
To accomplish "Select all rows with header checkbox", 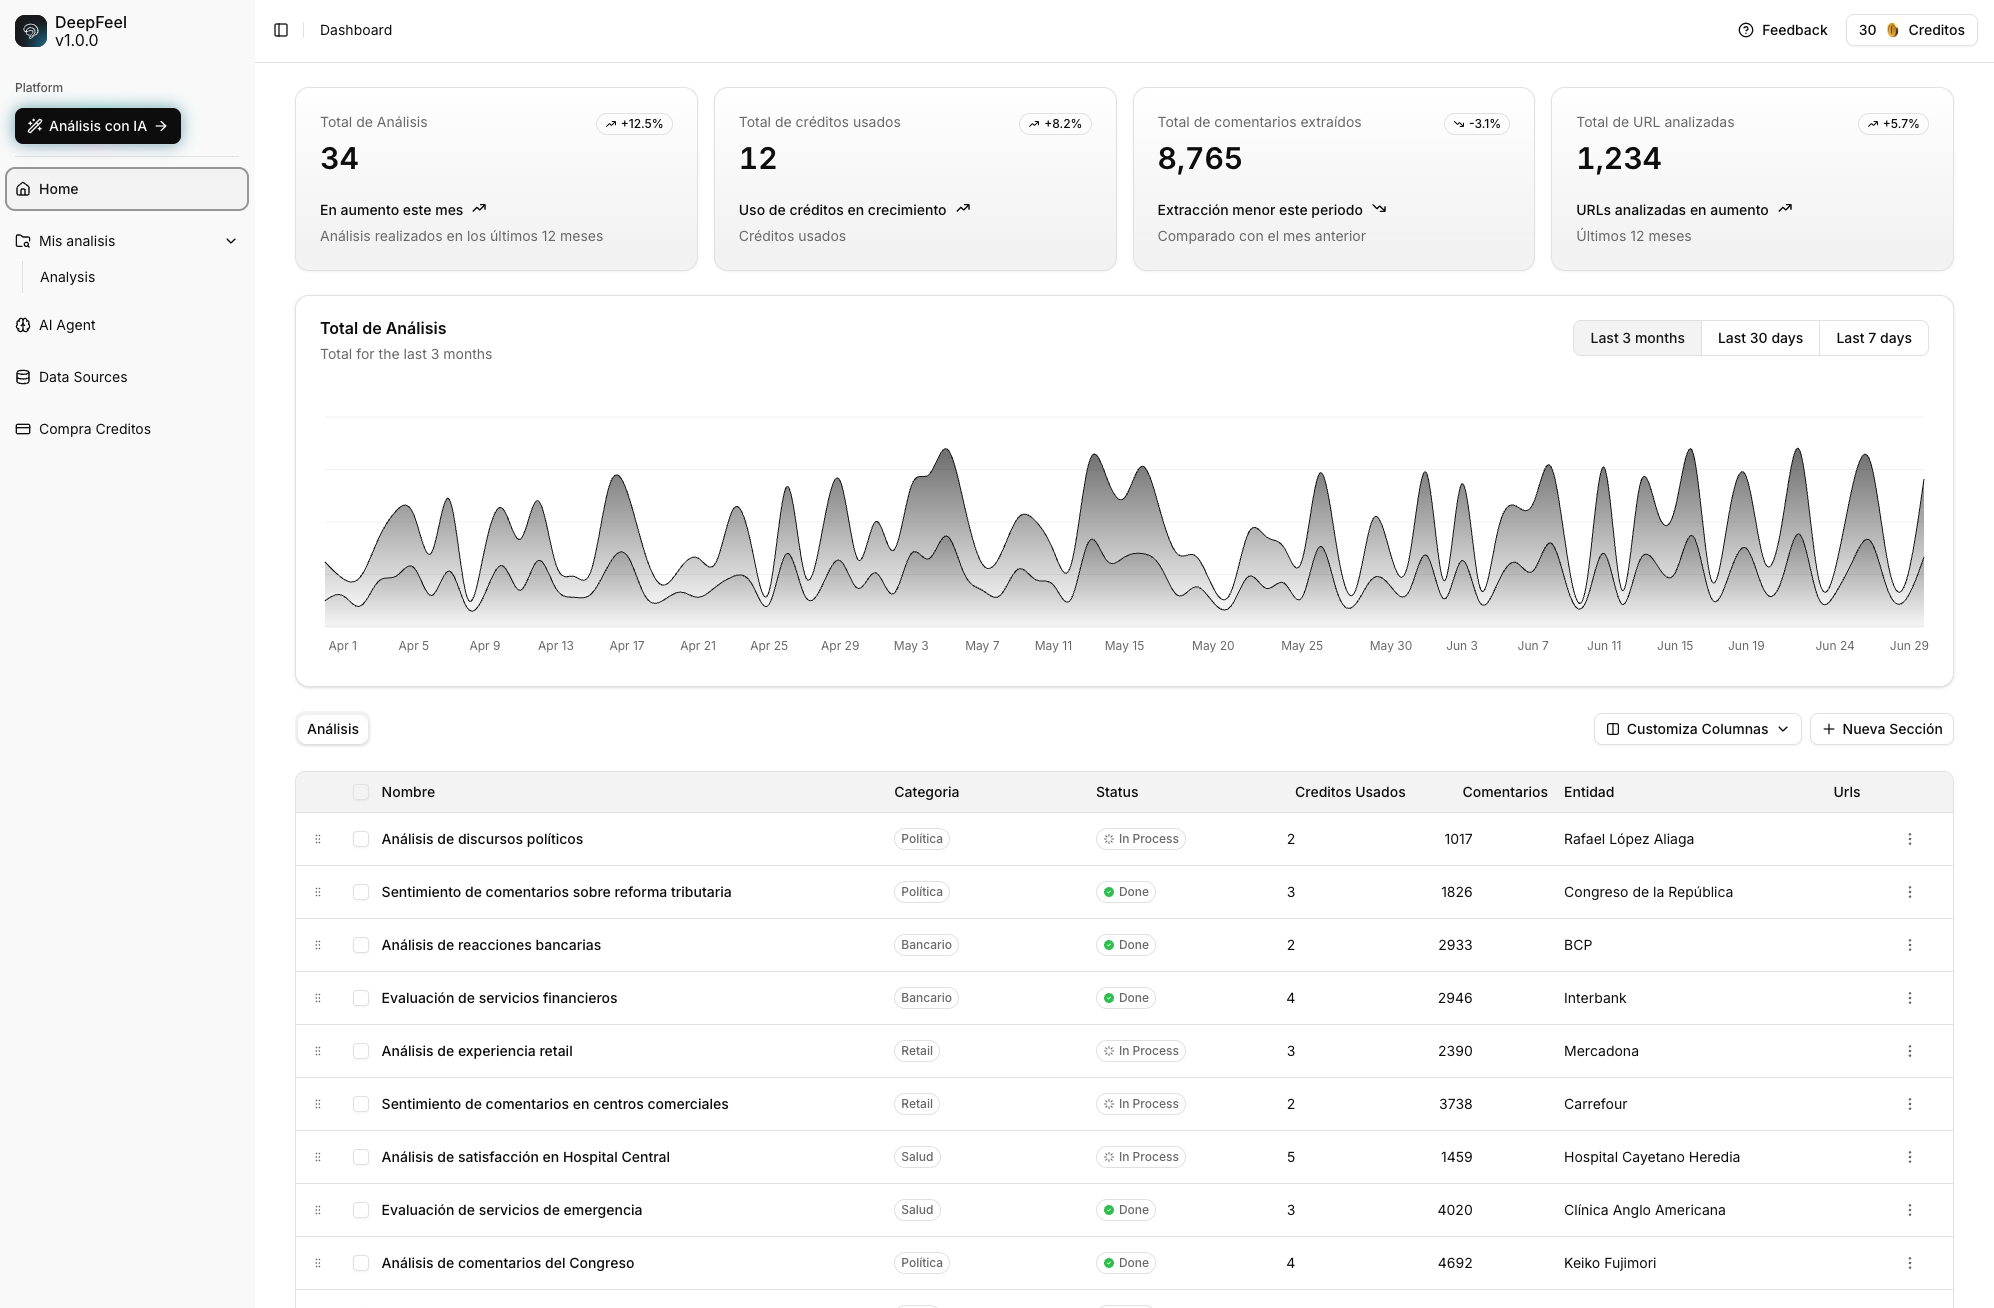I will (x=361, y=792).
